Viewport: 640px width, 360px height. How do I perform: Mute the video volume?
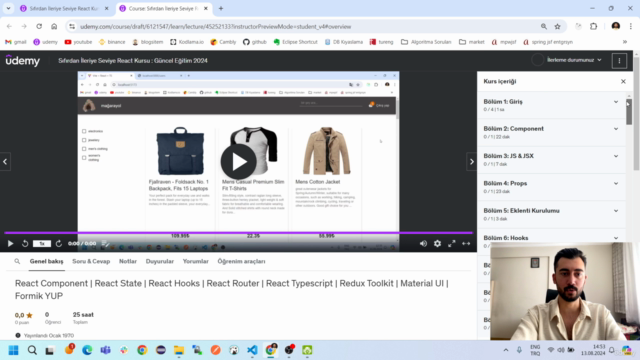point(423,243)
